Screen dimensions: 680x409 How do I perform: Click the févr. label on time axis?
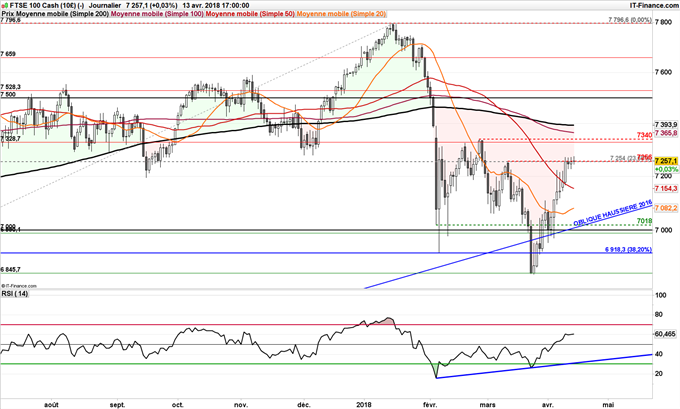tap(429, 405)
